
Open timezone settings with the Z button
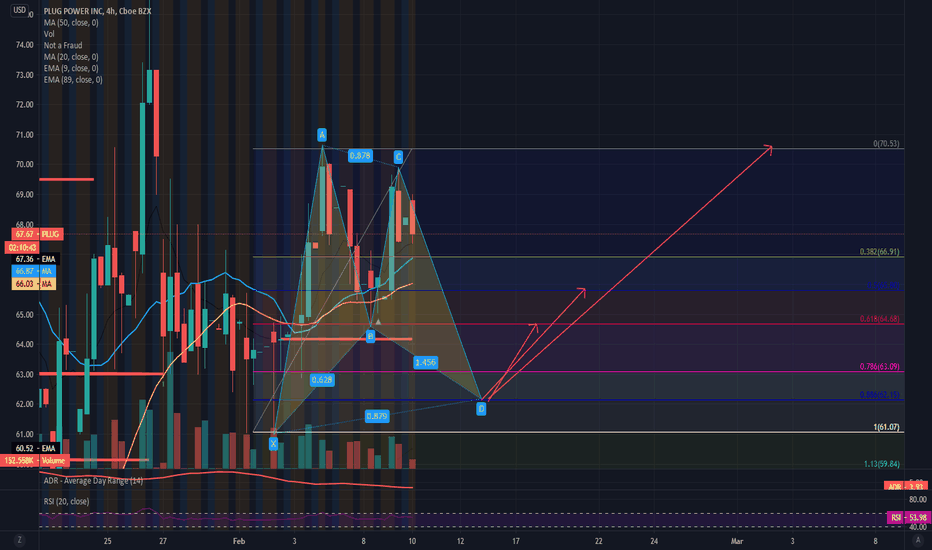(20, 540)
